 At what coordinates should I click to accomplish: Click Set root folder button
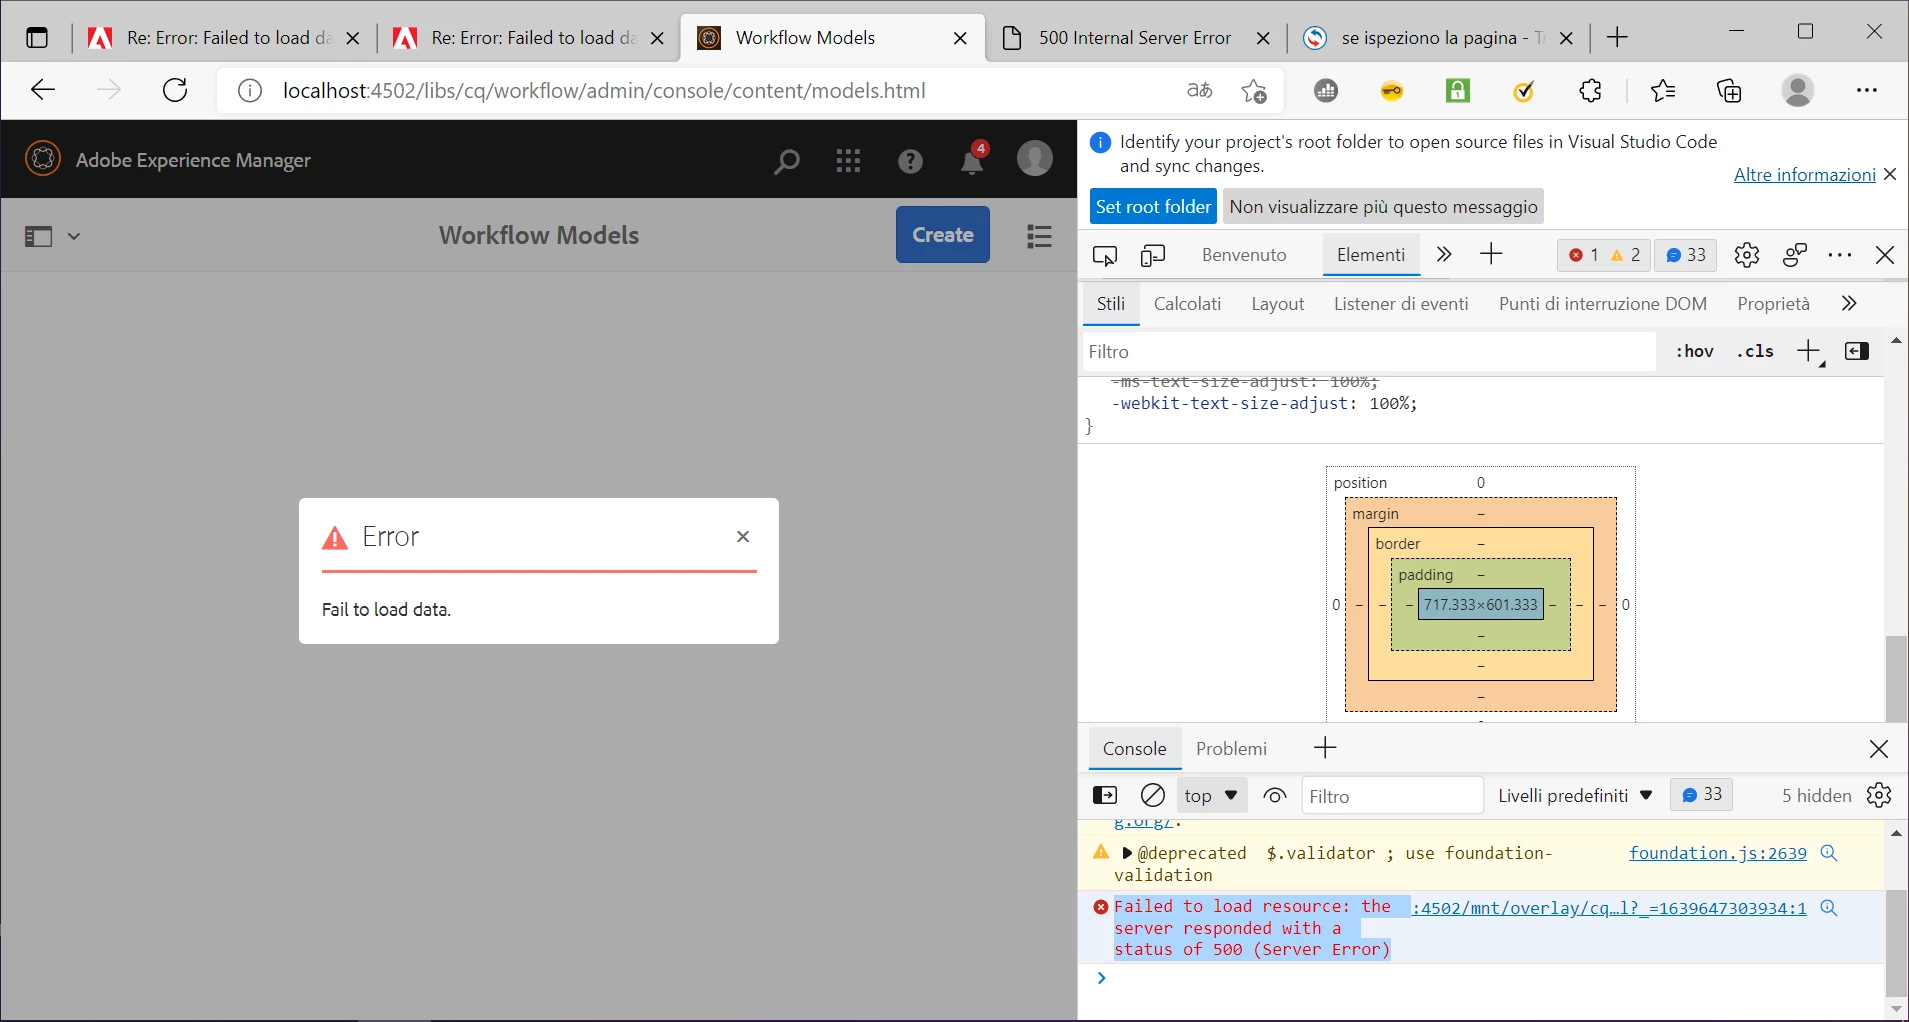1153,207
